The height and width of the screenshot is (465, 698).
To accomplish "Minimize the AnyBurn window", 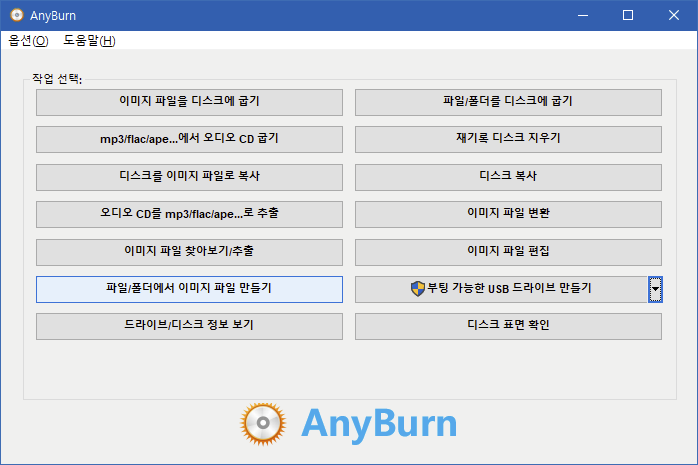I will [x=583, y=15].
